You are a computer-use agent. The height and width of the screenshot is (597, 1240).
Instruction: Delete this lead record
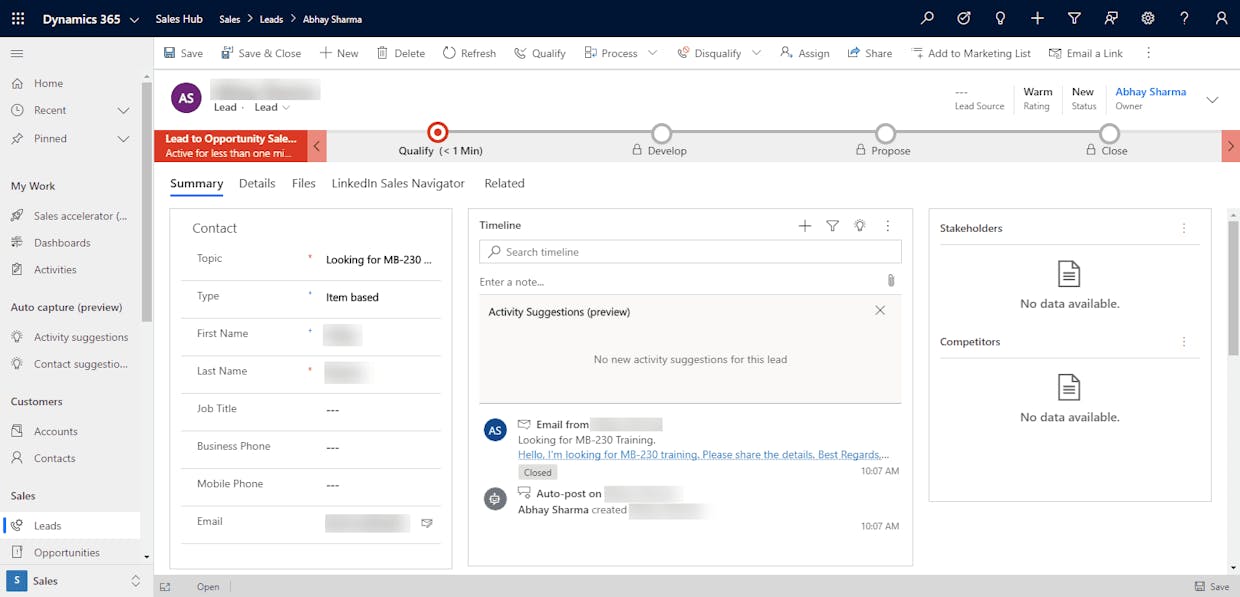click(x=401, y=53)
